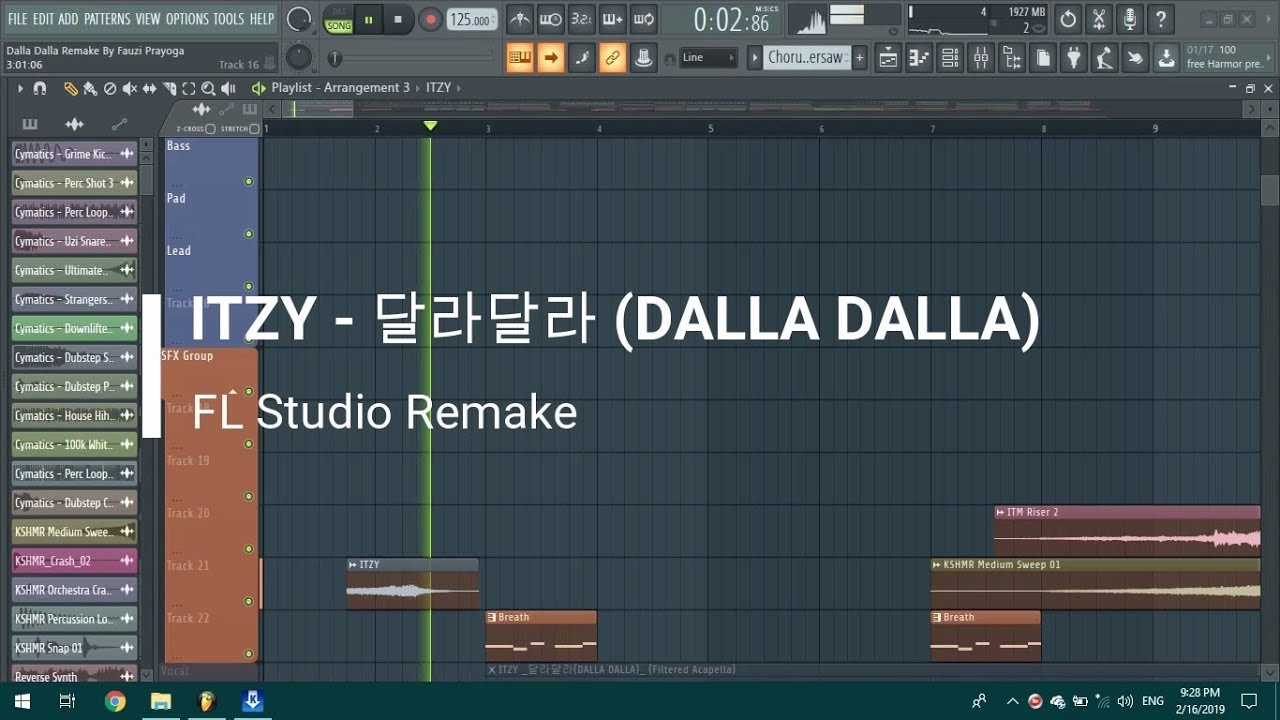Stop playback with the stop button

tap(398, 19)
